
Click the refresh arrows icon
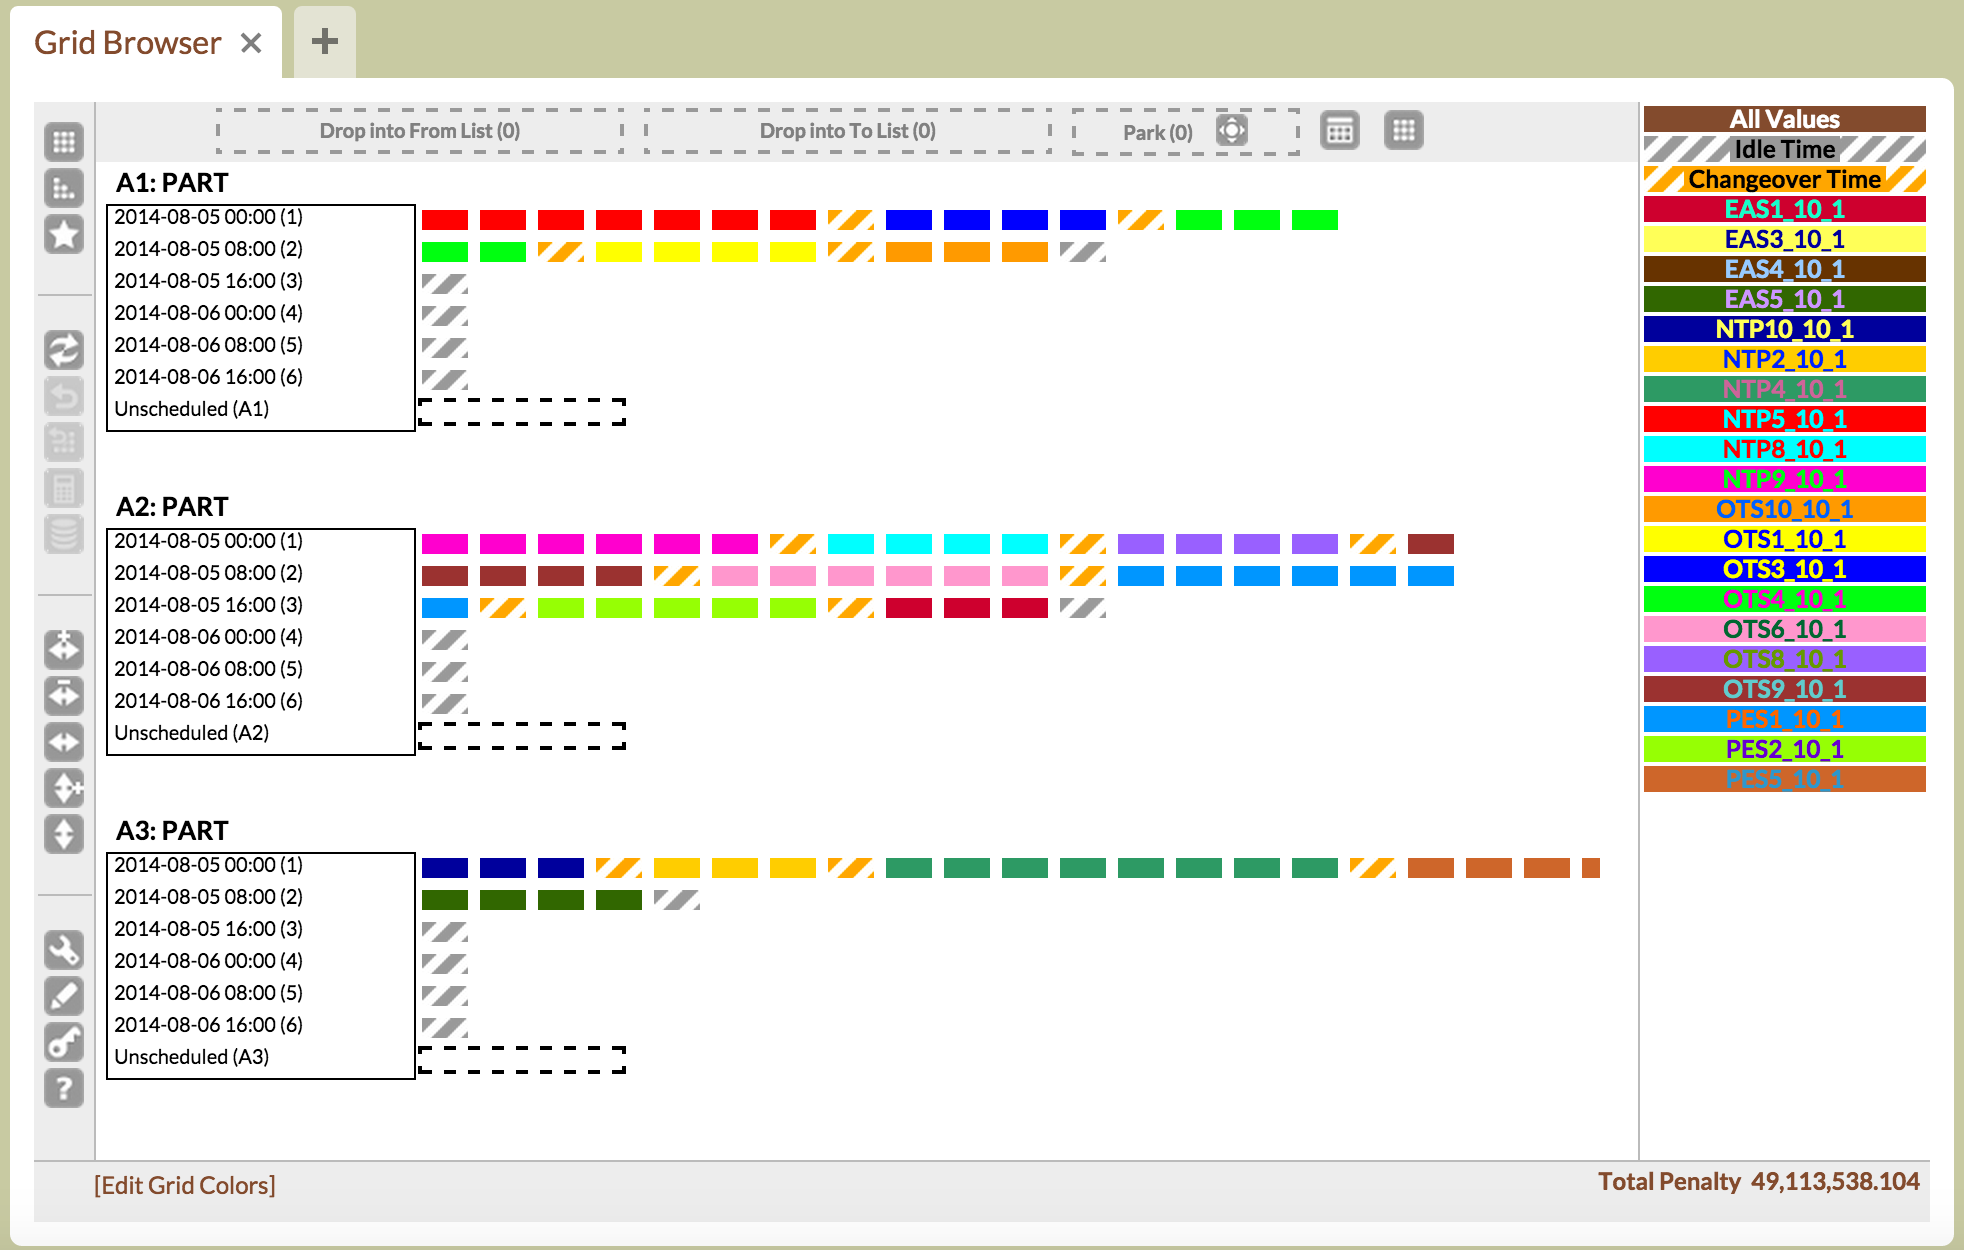click(64, 350)
